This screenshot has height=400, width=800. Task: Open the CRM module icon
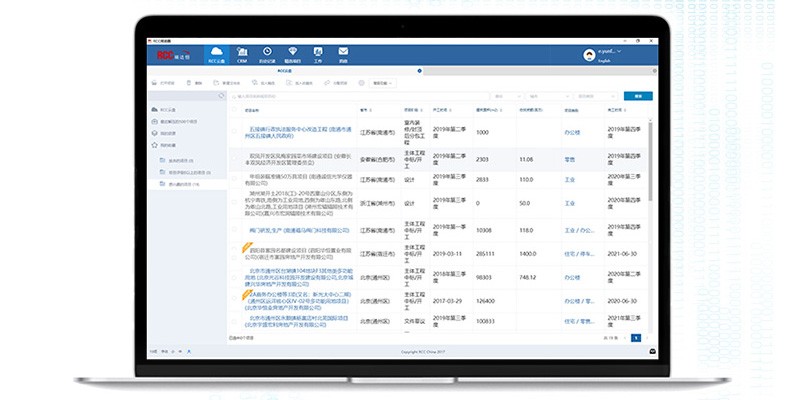tap(241, 54)
